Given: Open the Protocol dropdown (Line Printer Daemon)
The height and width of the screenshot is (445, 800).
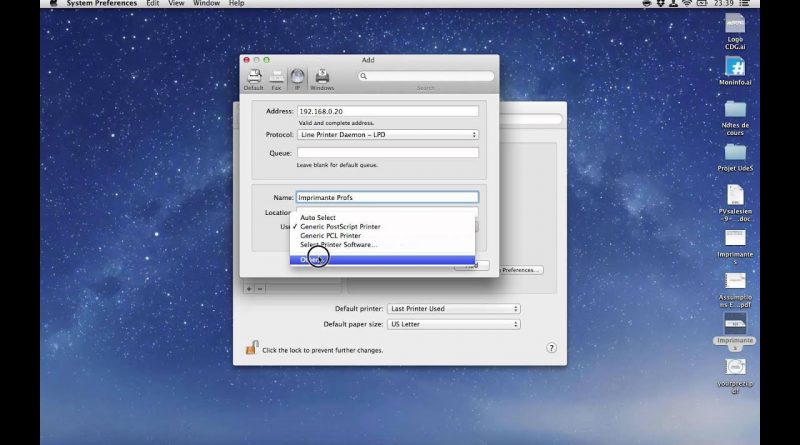Looking at the screenshot, I should 388,135.
